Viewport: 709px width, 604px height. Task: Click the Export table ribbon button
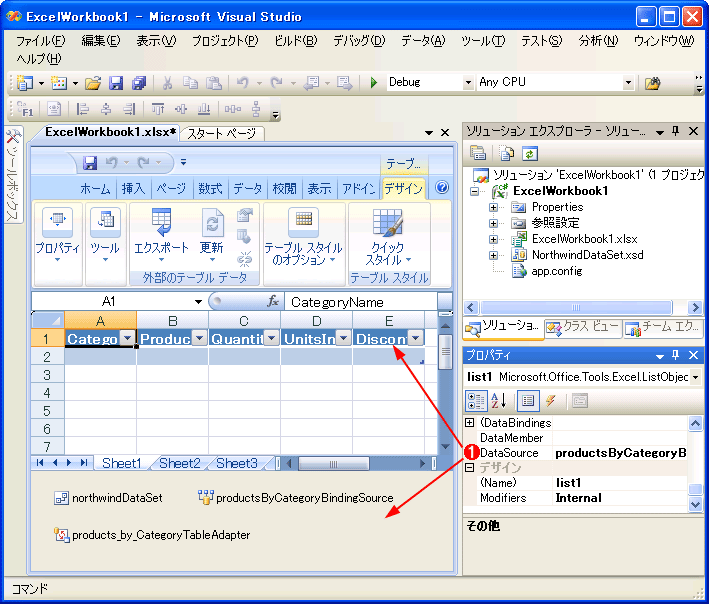coord(161,236)
